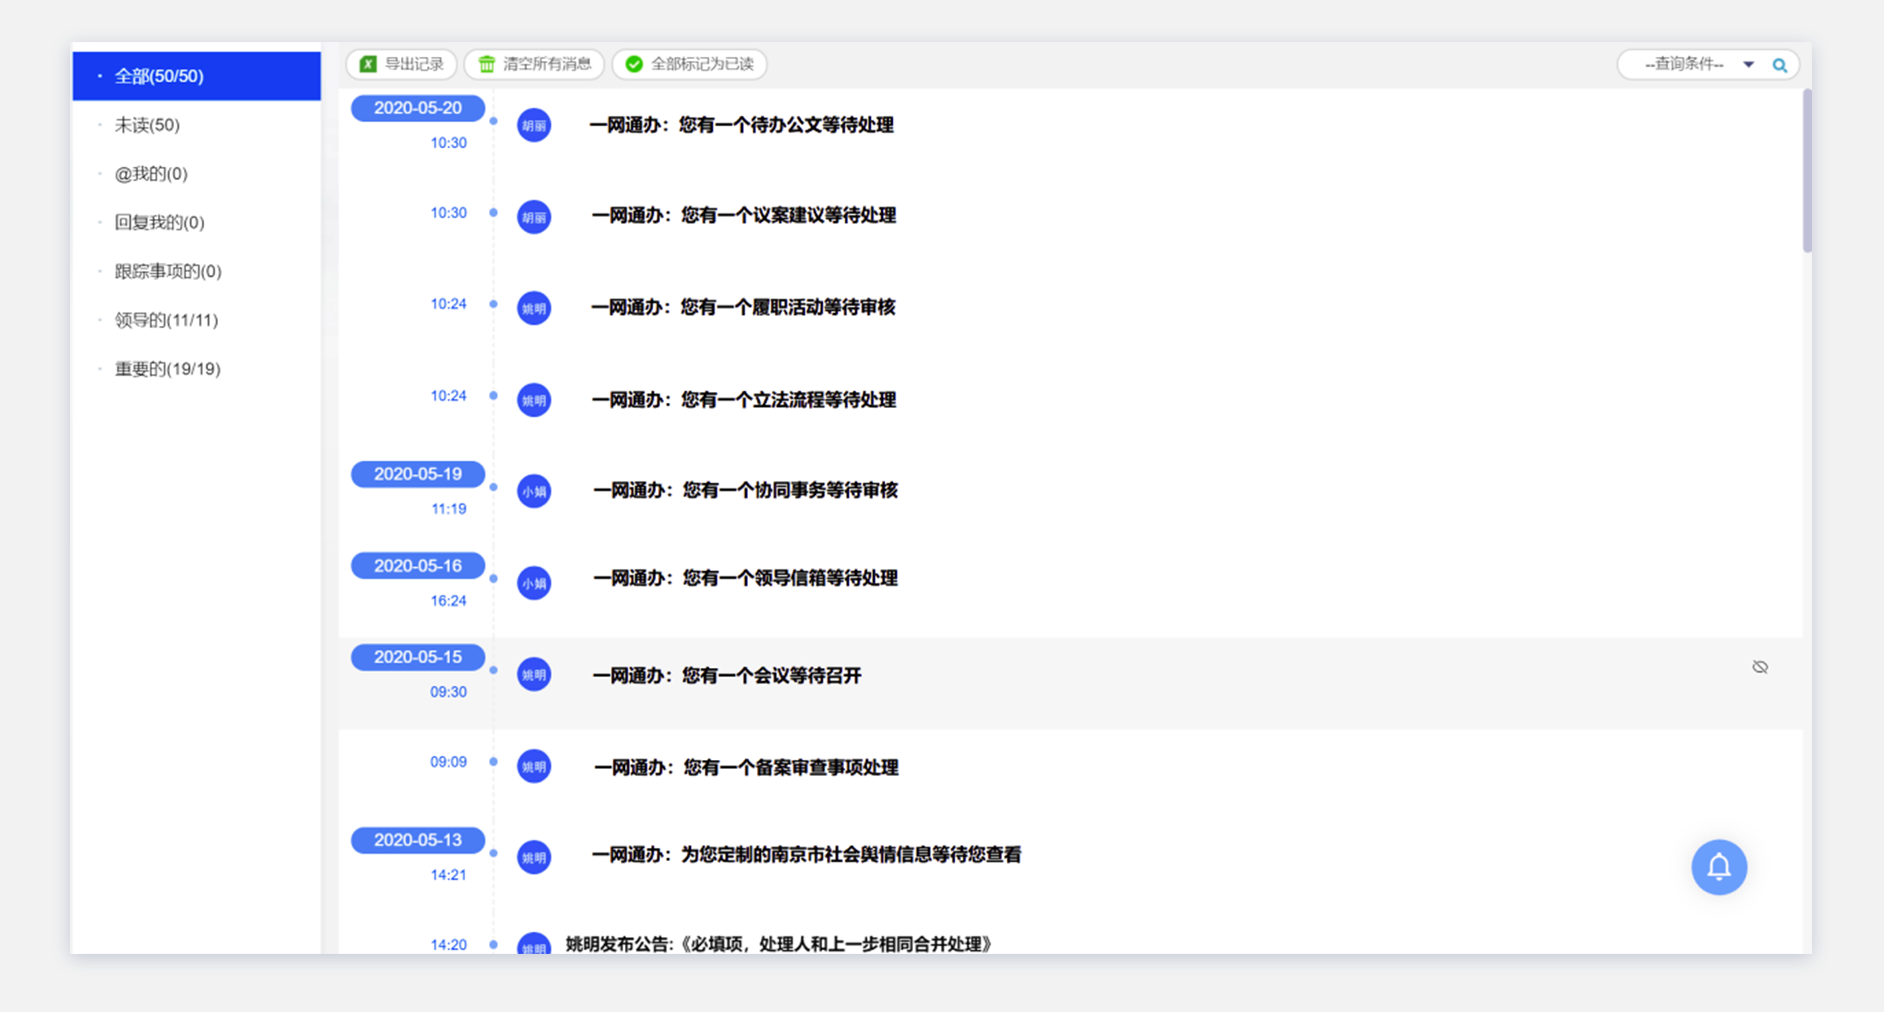Viewport: 1884px width, 1012px height.
Task: Open message about 南京市社会舆情信息
Action: click(806, 855)
